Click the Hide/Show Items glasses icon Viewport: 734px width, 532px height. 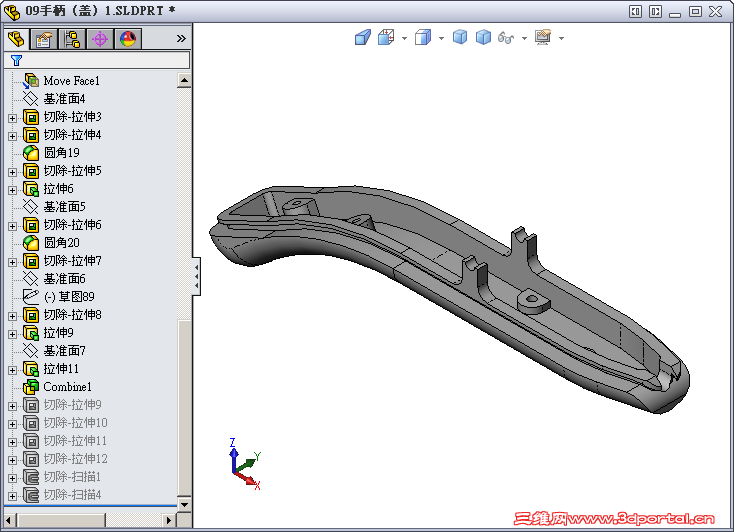coord(506,37)
